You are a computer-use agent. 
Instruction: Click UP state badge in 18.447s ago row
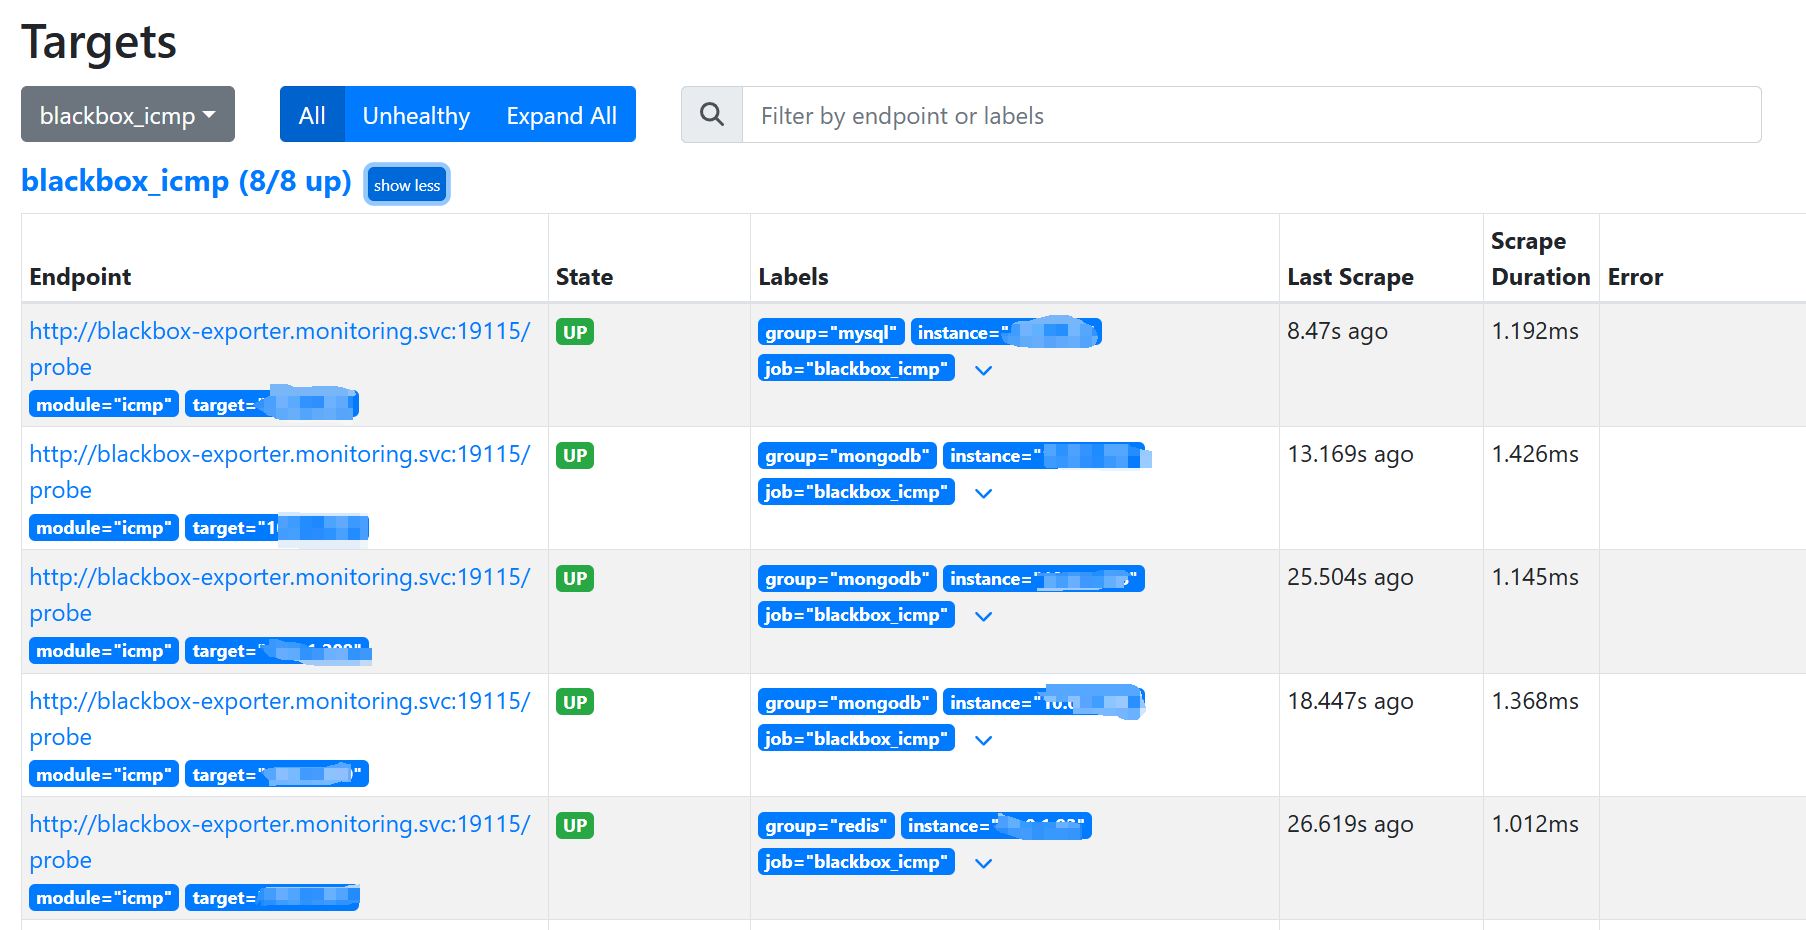[575, 702]
